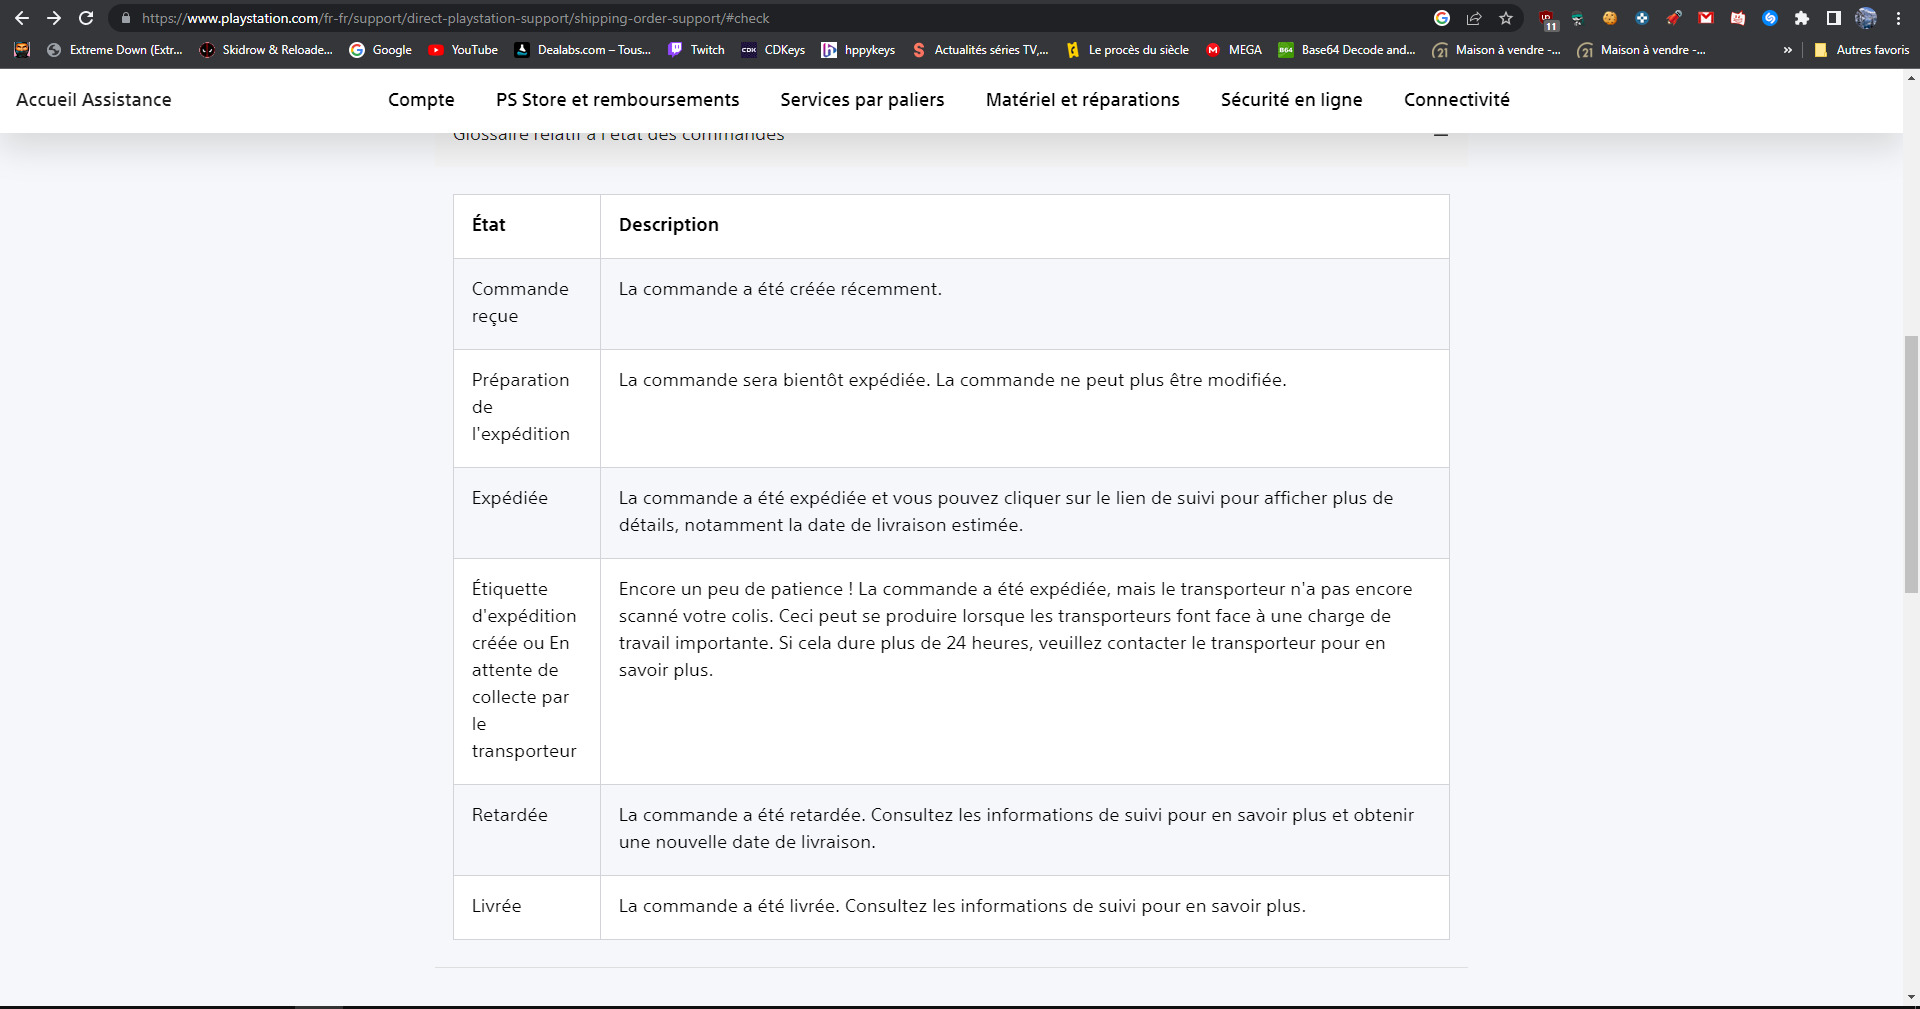Open the share page icon

point(1474,18)
